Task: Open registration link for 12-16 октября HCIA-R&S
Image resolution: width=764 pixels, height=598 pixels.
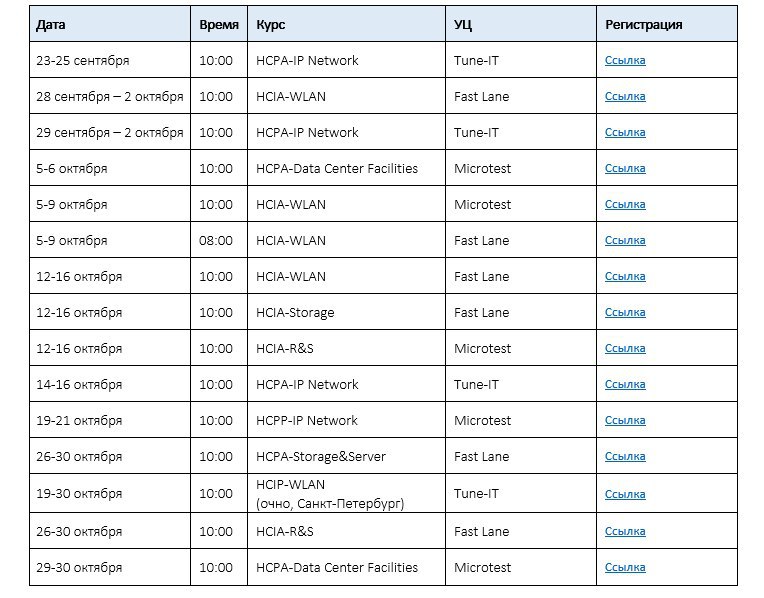Action: [625, 348]
